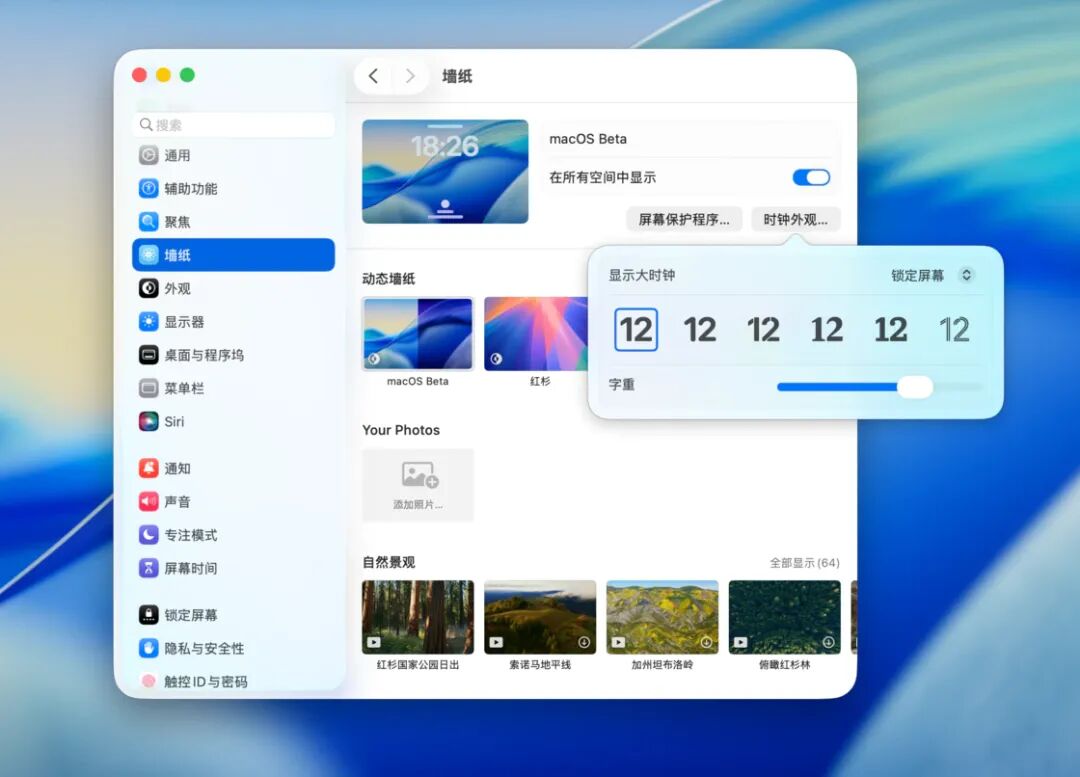
Task: Select the 菜单栏 menu bar icon
Action: pyautogui.click(x=149, y=388)
